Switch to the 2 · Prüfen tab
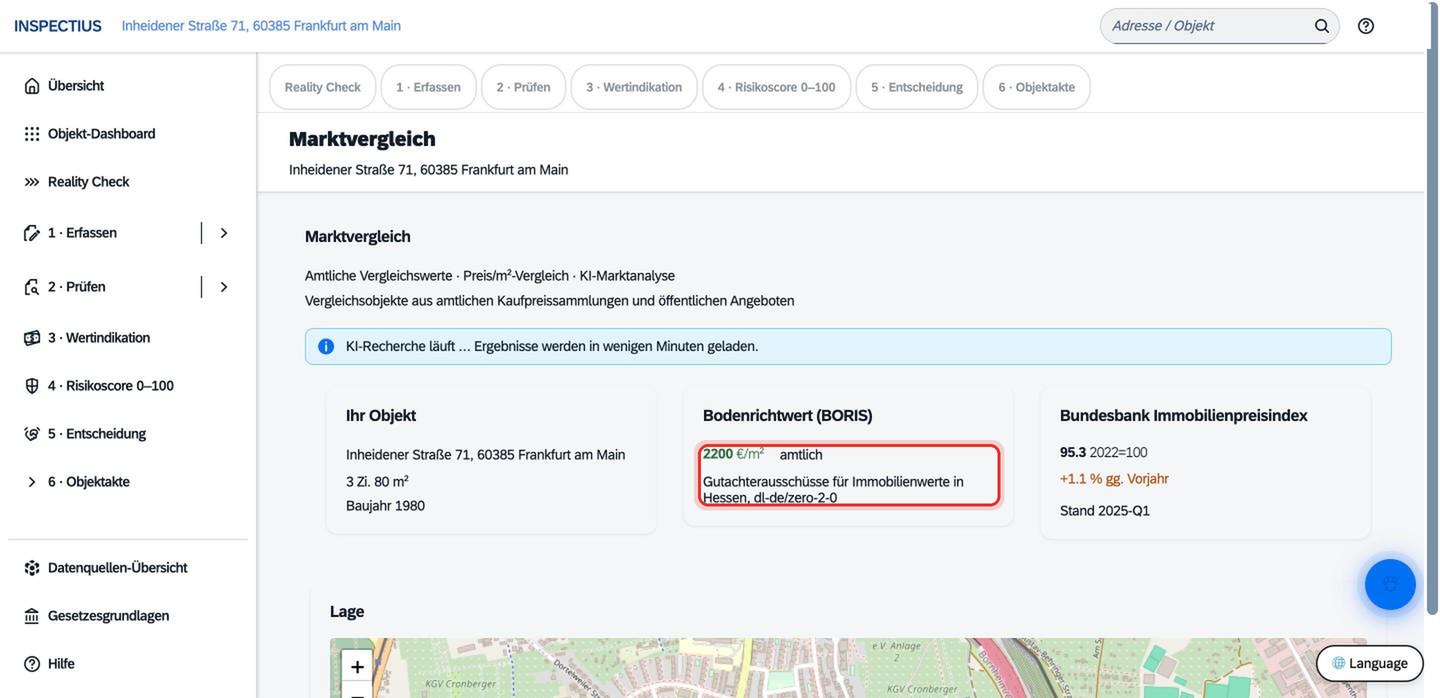Screen dimensions: 1440x698 (x=524, y=87)
